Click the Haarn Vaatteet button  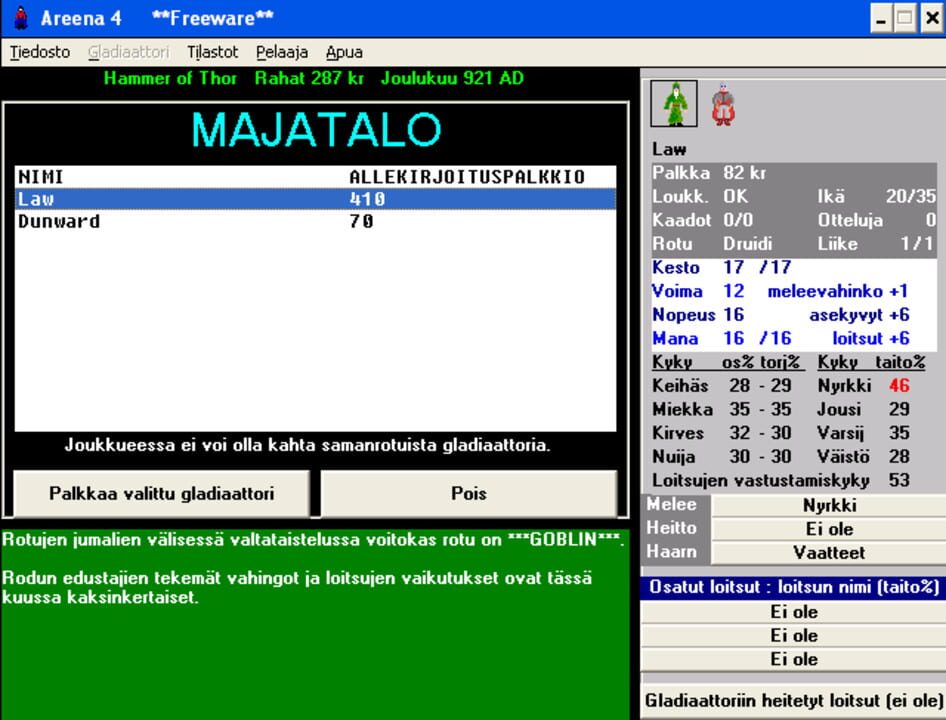[829, 553]
